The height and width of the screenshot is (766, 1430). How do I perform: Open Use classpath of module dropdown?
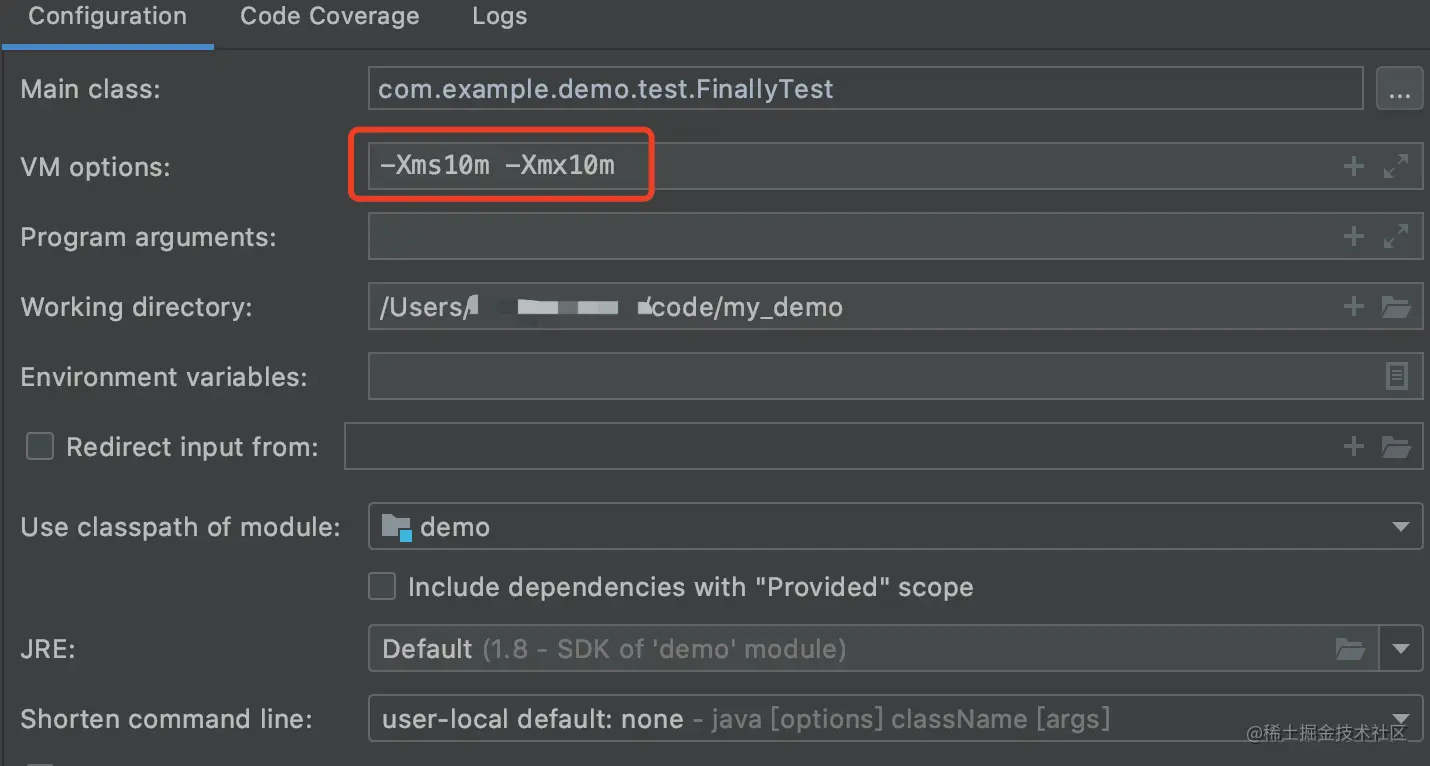click(1400, 527)
